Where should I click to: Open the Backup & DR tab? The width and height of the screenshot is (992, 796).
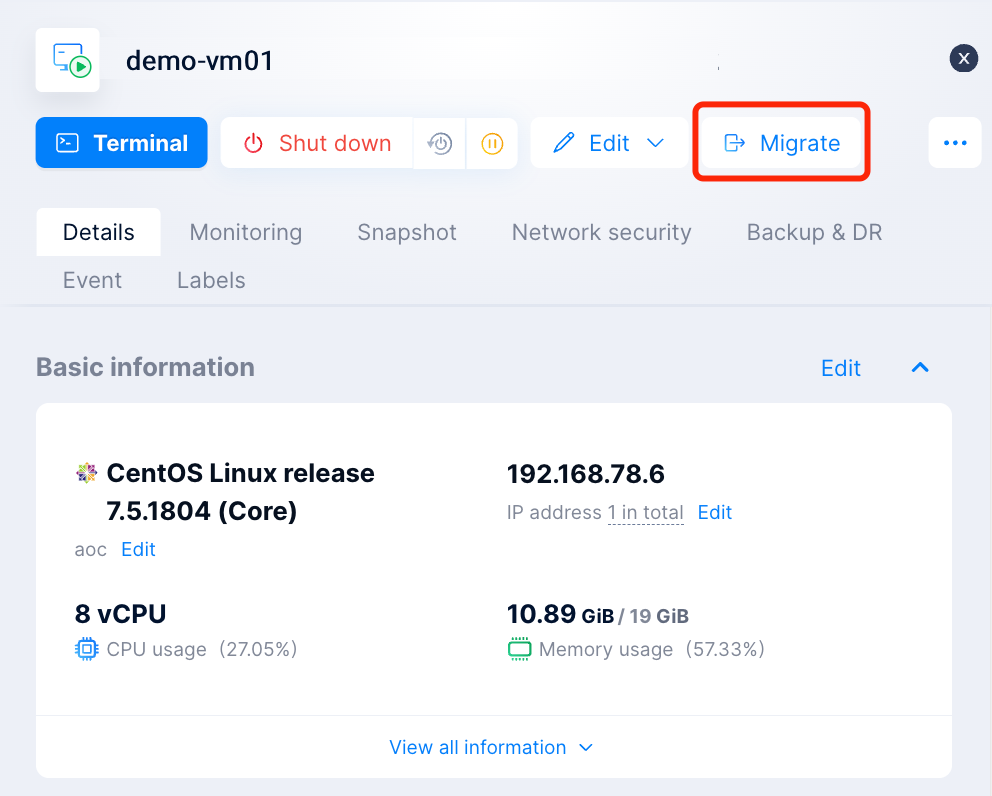click(814, 232)
